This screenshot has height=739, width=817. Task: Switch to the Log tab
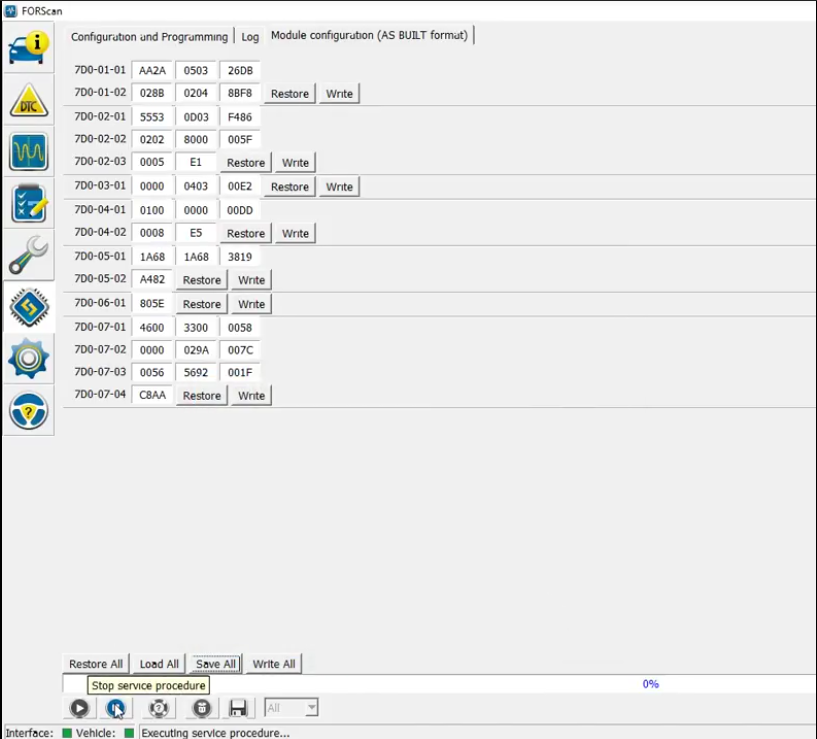pos(249,37)
